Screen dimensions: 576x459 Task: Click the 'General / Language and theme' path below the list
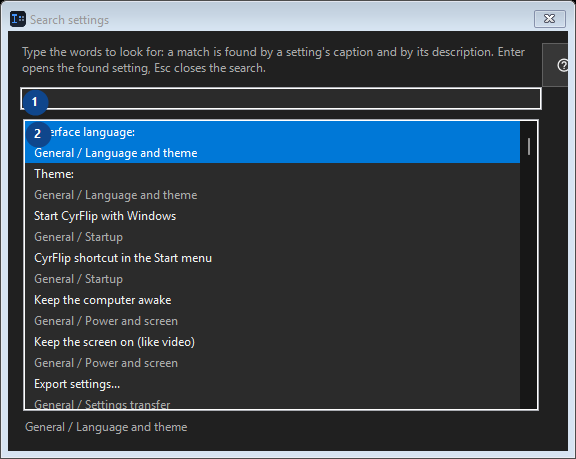tap(106, 427)
